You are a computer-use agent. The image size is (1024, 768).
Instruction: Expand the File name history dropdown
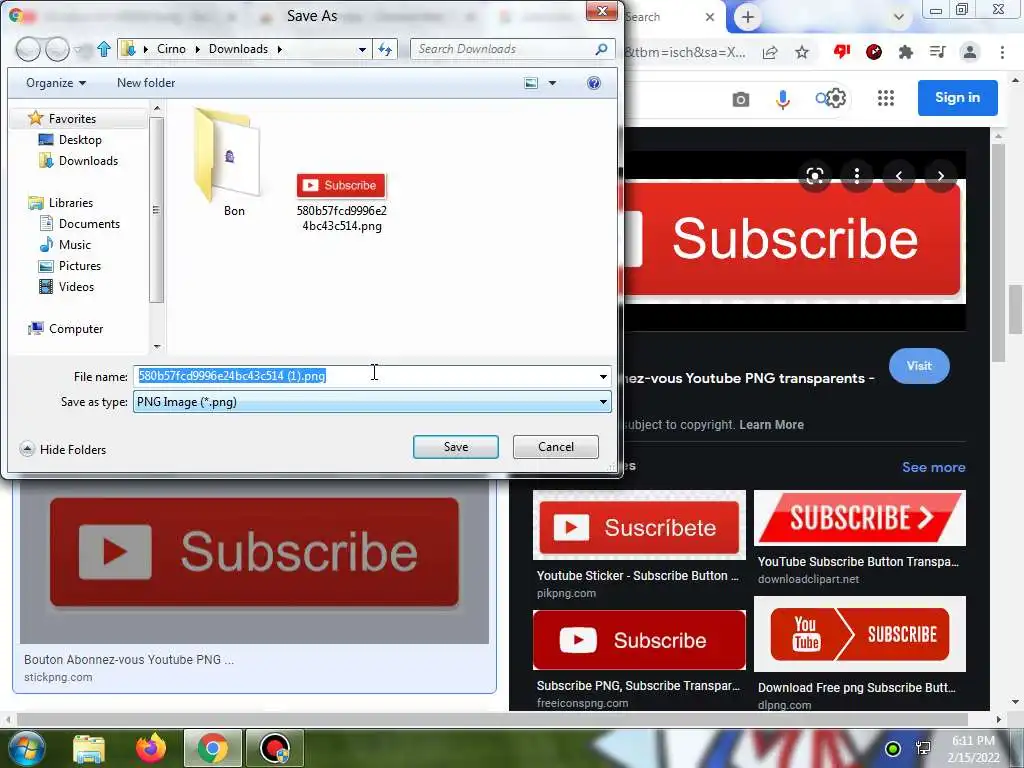pos(603,376)
